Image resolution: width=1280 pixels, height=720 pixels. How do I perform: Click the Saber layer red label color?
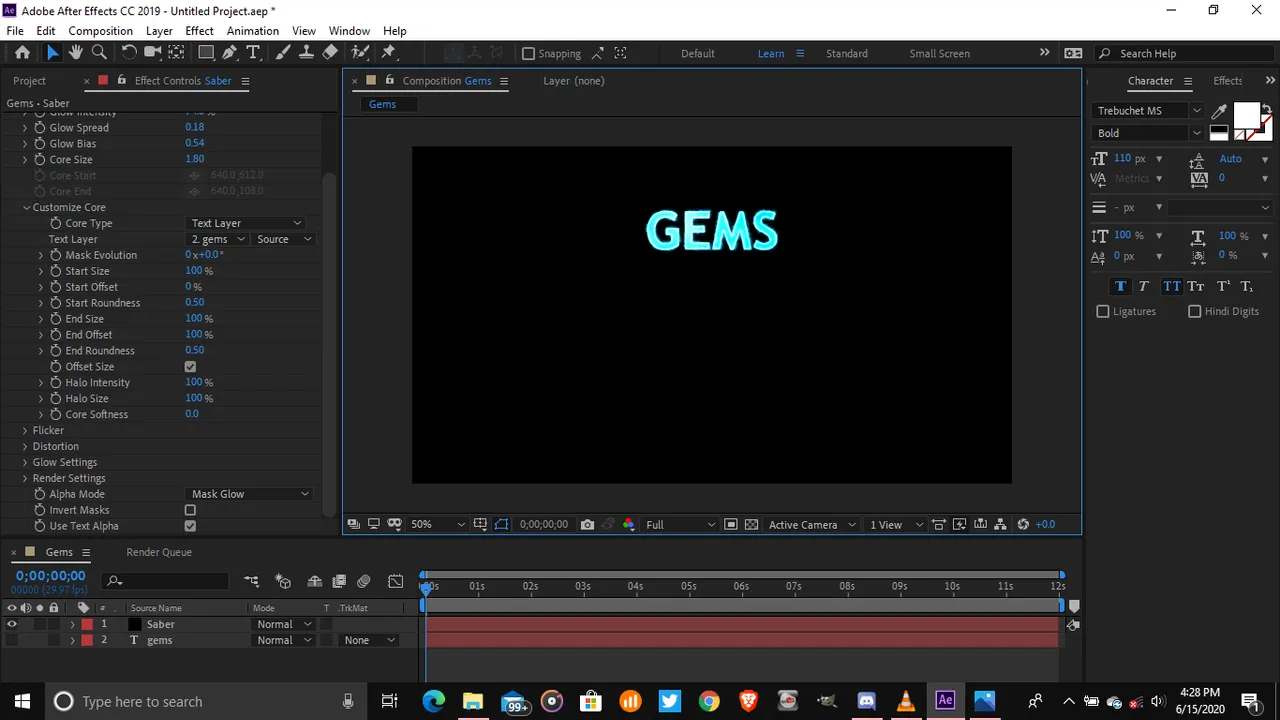point(87,624)
